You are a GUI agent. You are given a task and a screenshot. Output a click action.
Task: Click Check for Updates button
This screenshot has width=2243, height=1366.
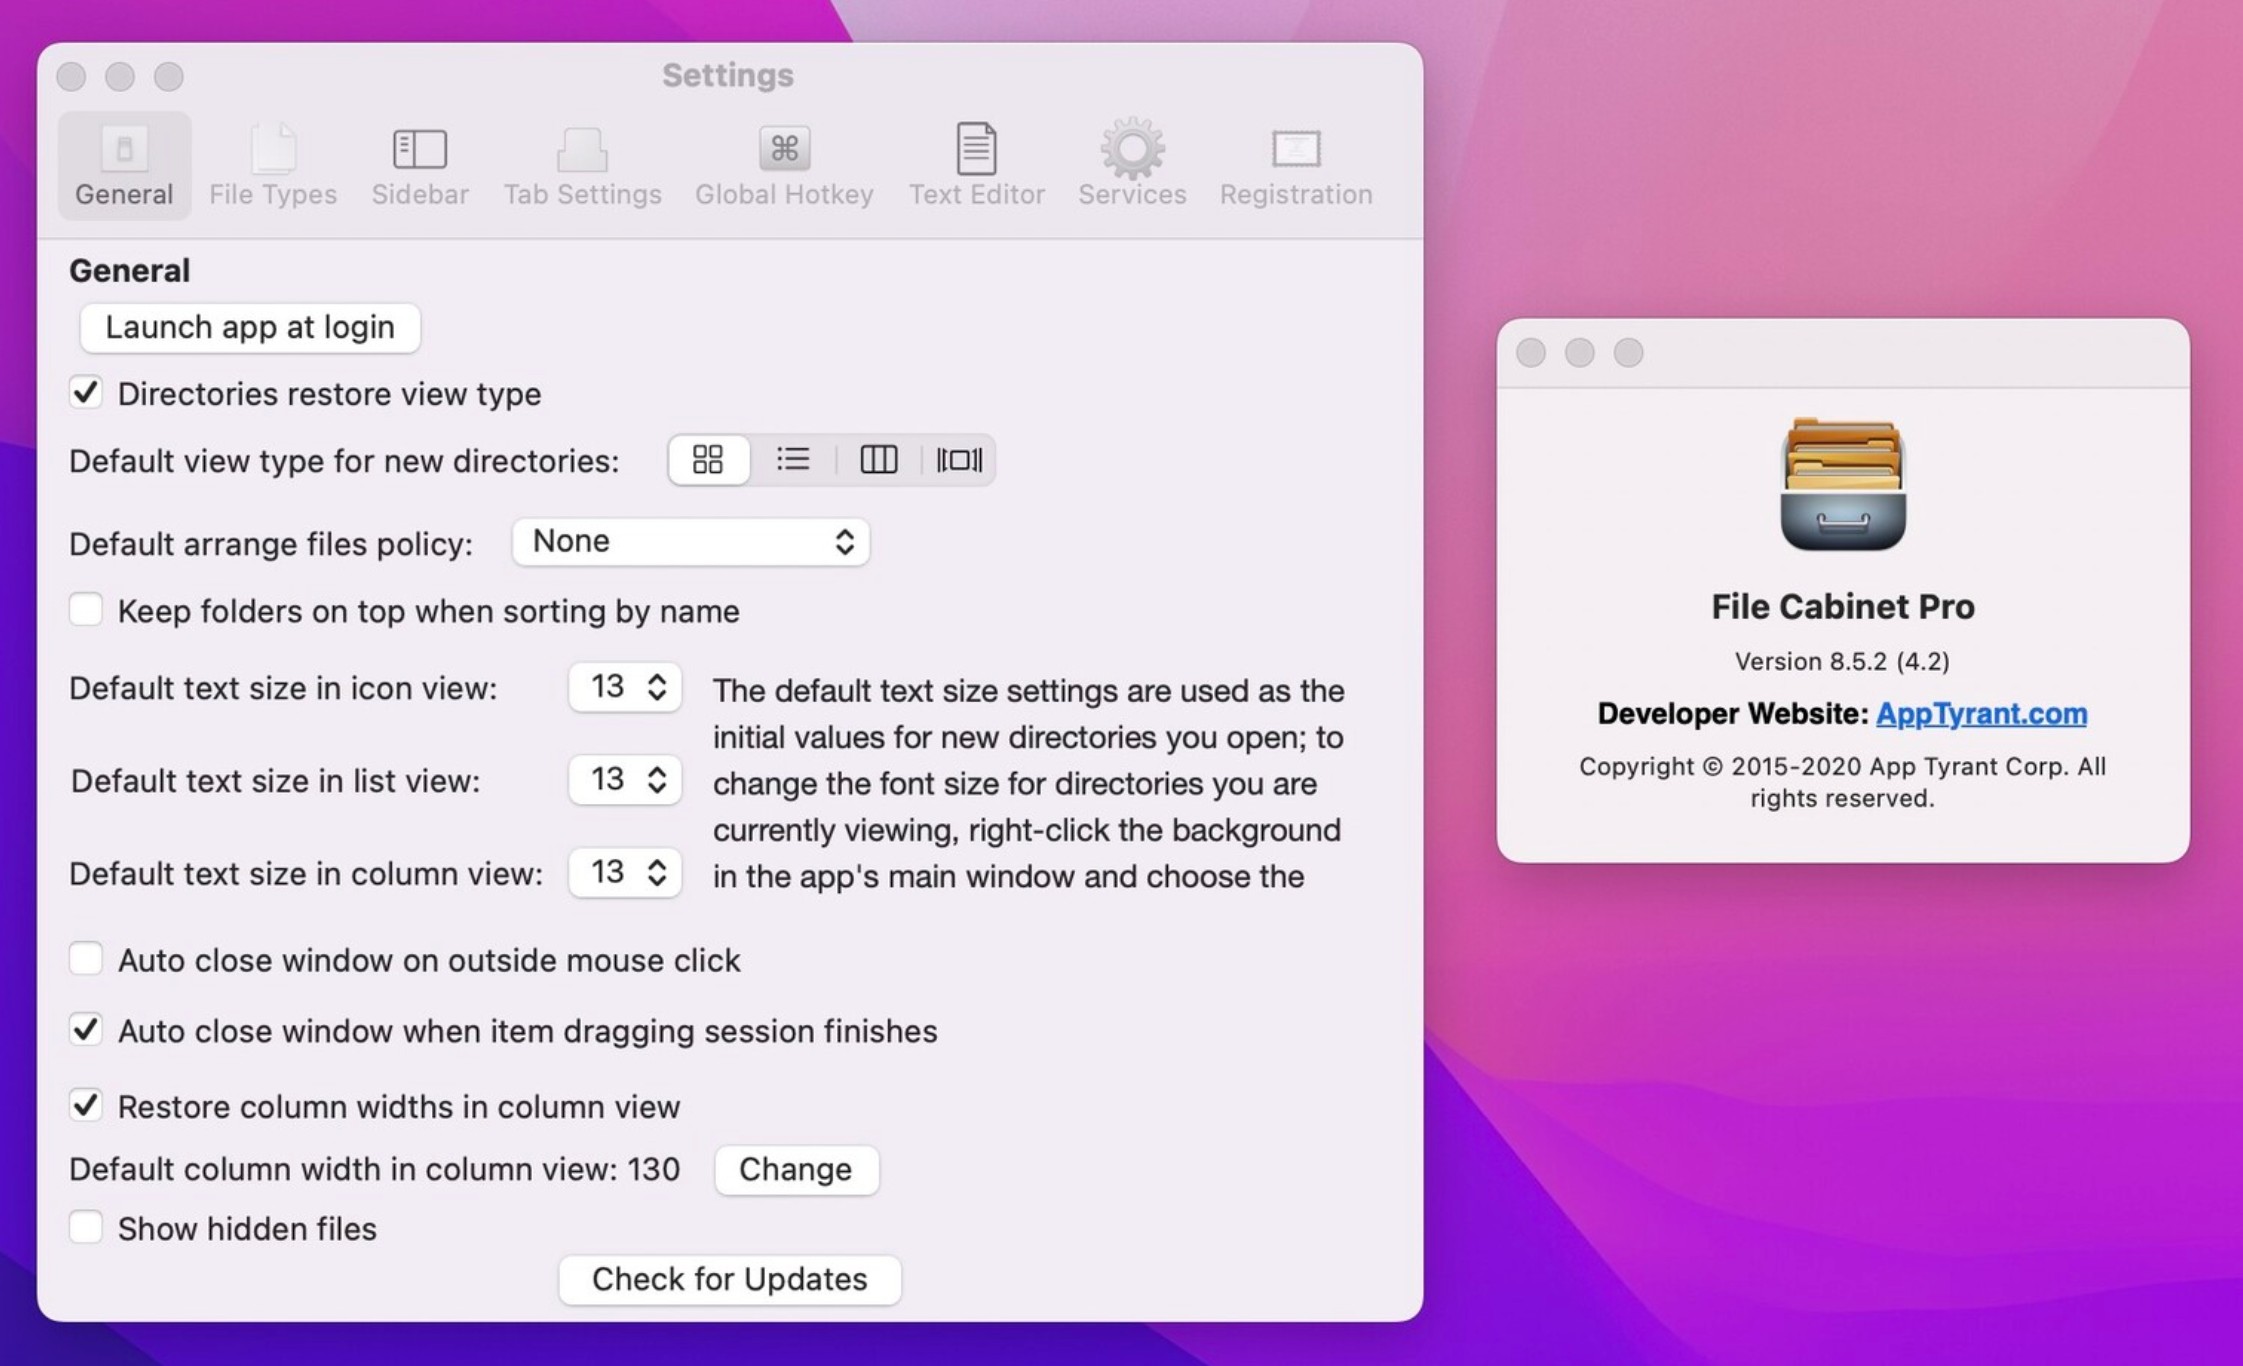click(730, 1279)
